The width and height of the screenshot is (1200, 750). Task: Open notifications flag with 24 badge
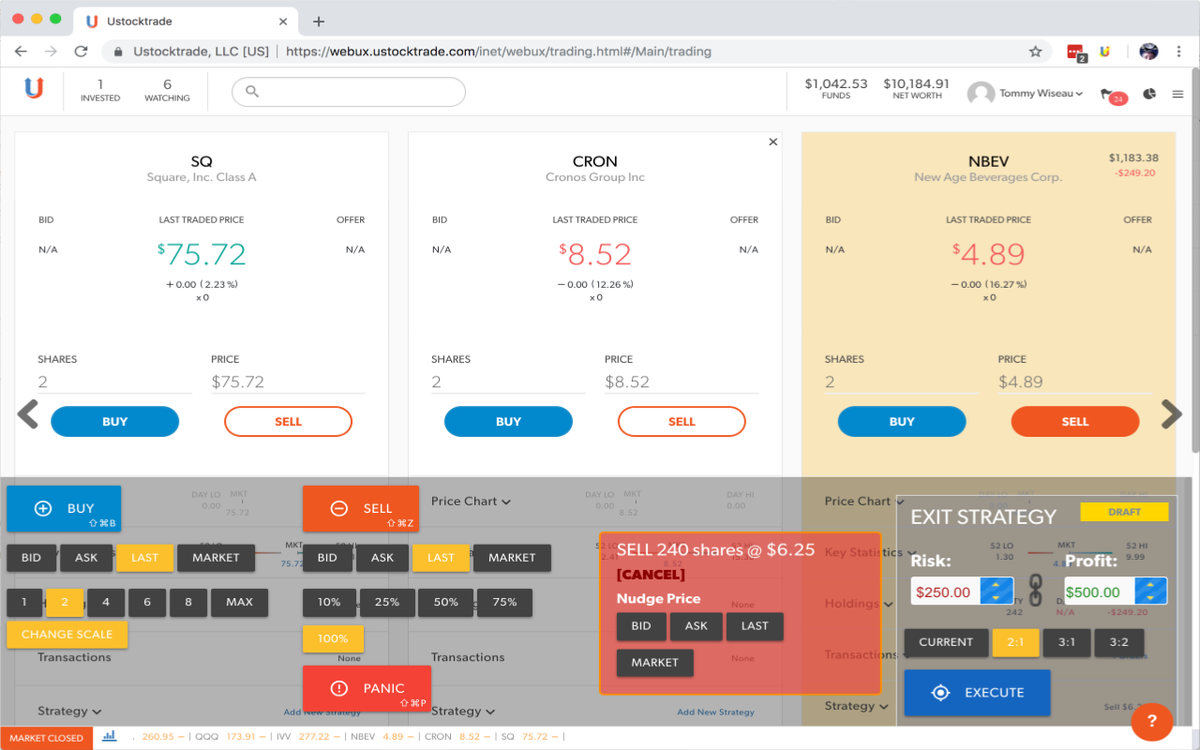click(x=1114, y=96)
